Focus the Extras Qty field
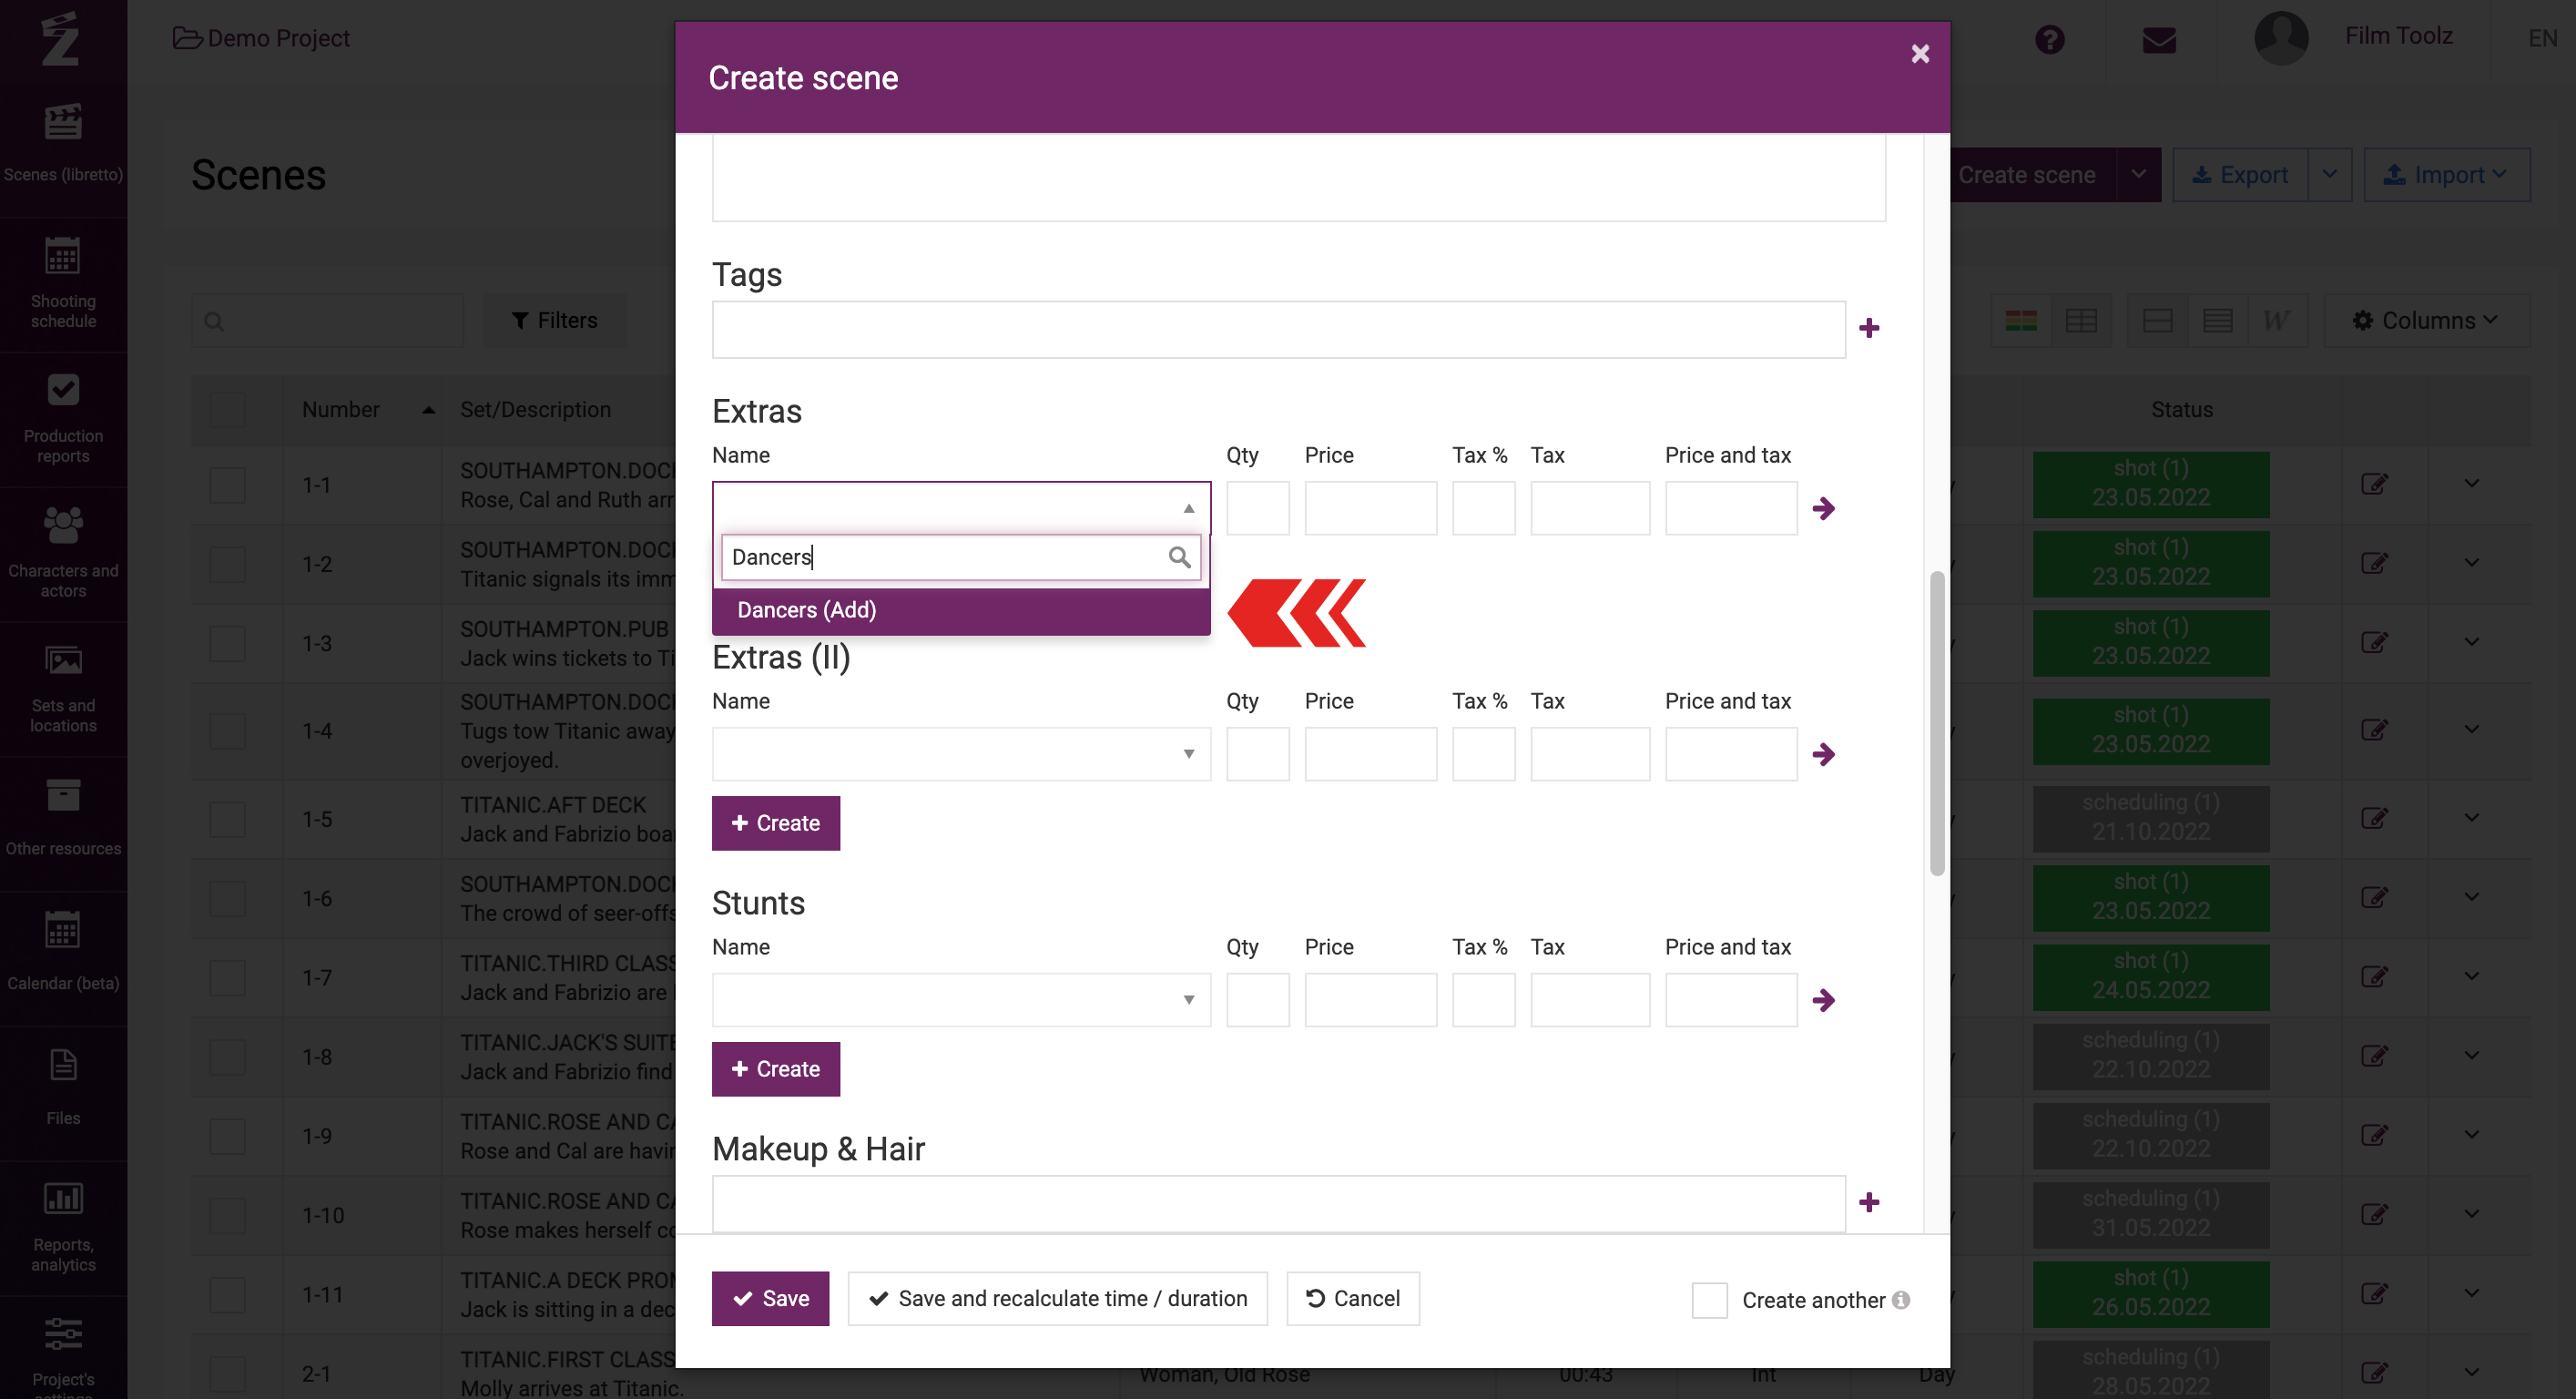Screen dimensions: 2576x1399 tap(1257, 508)
